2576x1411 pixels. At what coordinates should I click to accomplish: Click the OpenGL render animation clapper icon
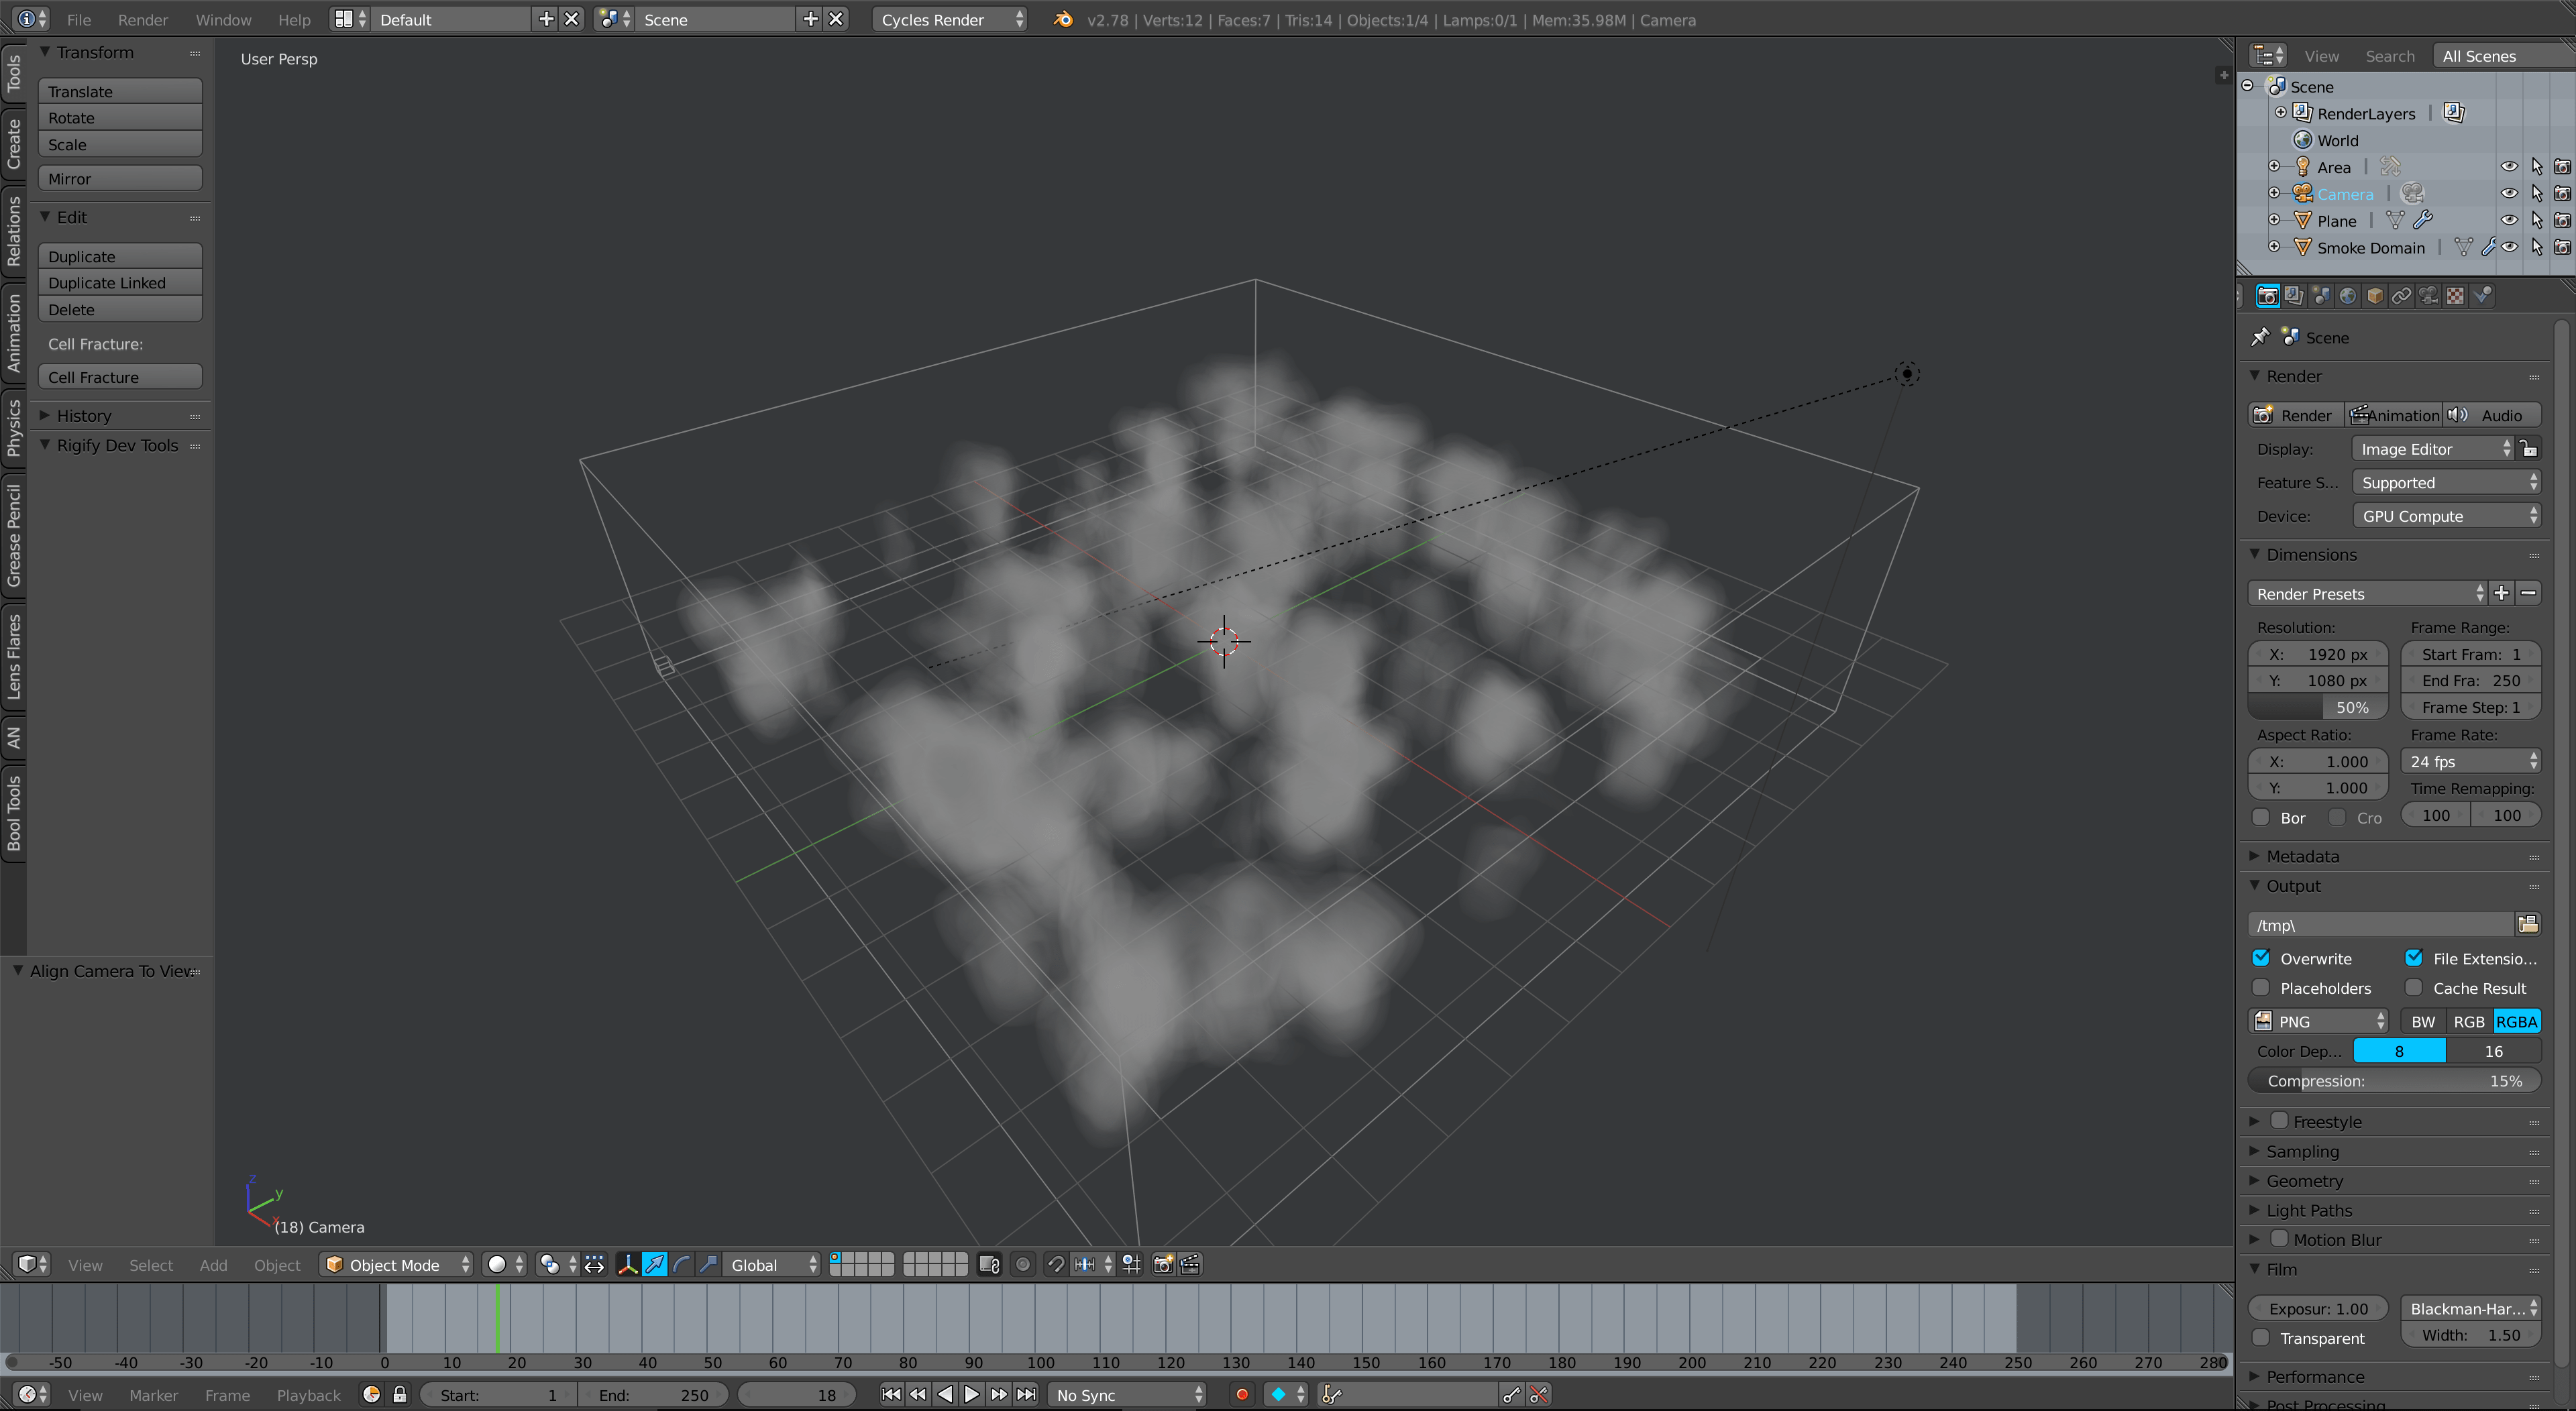(x=1190, y=1265)
